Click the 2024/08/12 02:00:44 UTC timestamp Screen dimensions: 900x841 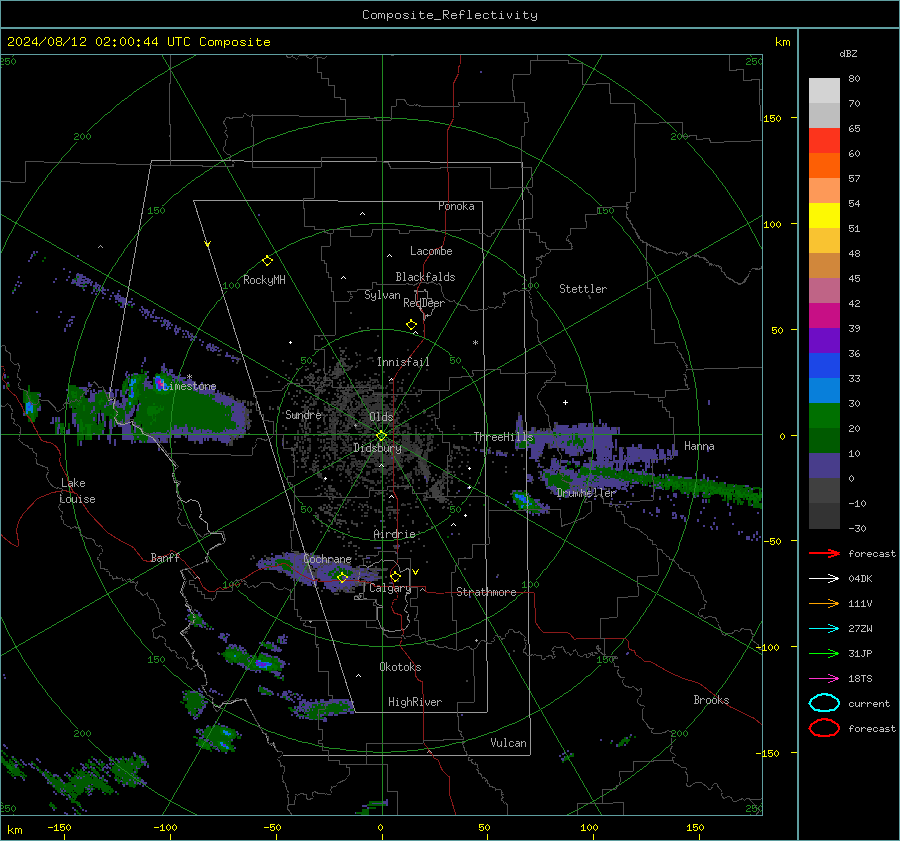click(x=101, y=42)
